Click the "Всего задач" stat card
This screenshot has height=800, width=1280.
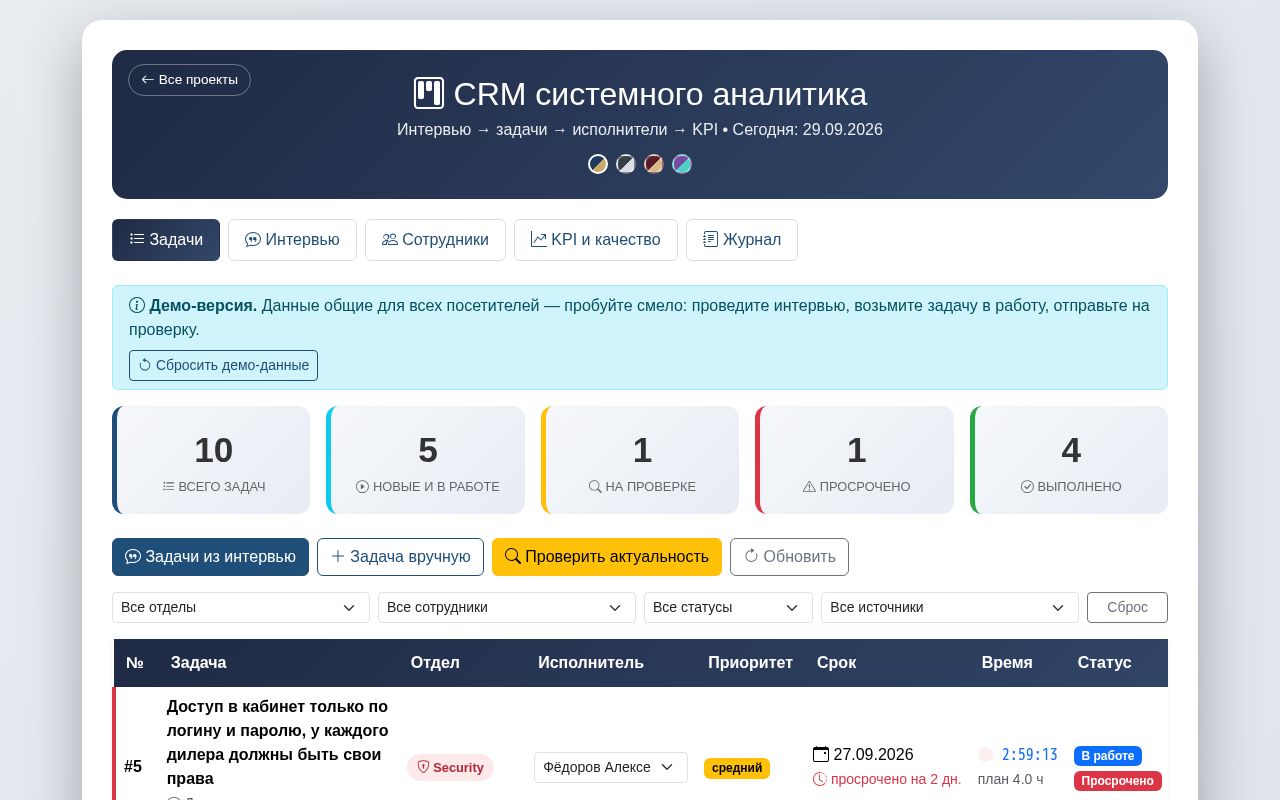(x=211, y=460)
